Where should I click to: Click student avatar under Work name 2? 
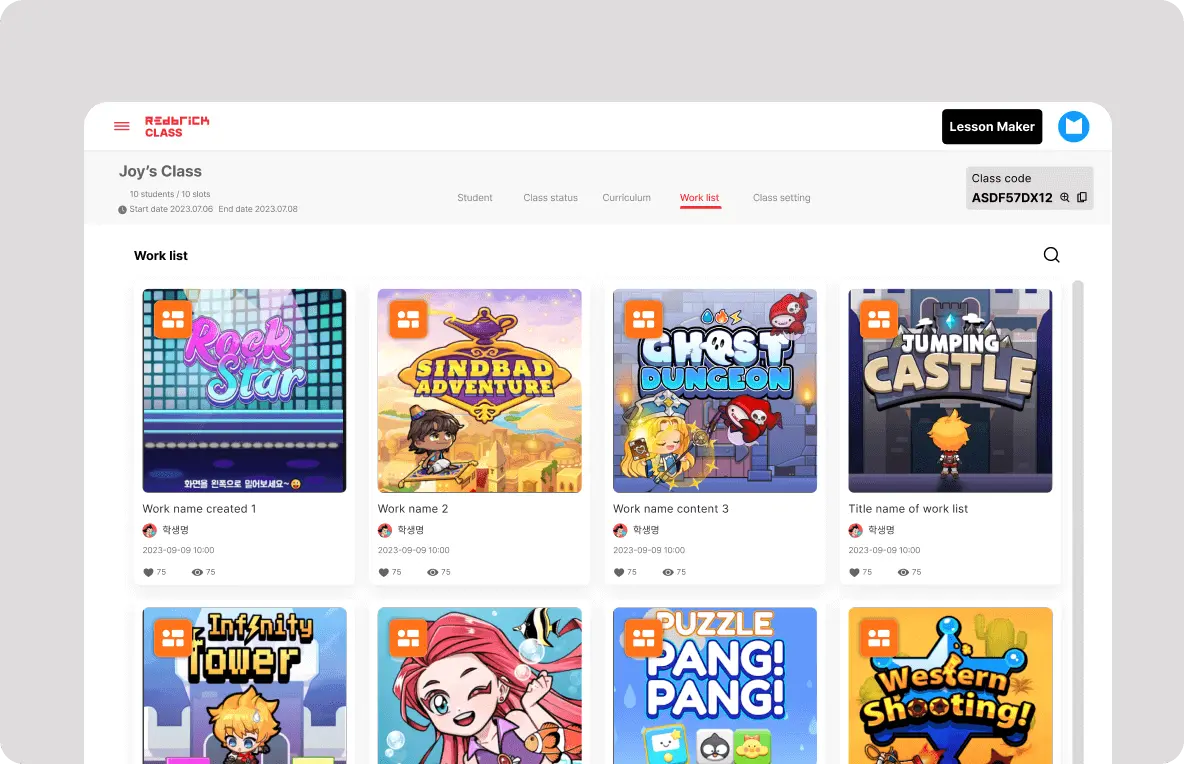click(x=385, y=530)
